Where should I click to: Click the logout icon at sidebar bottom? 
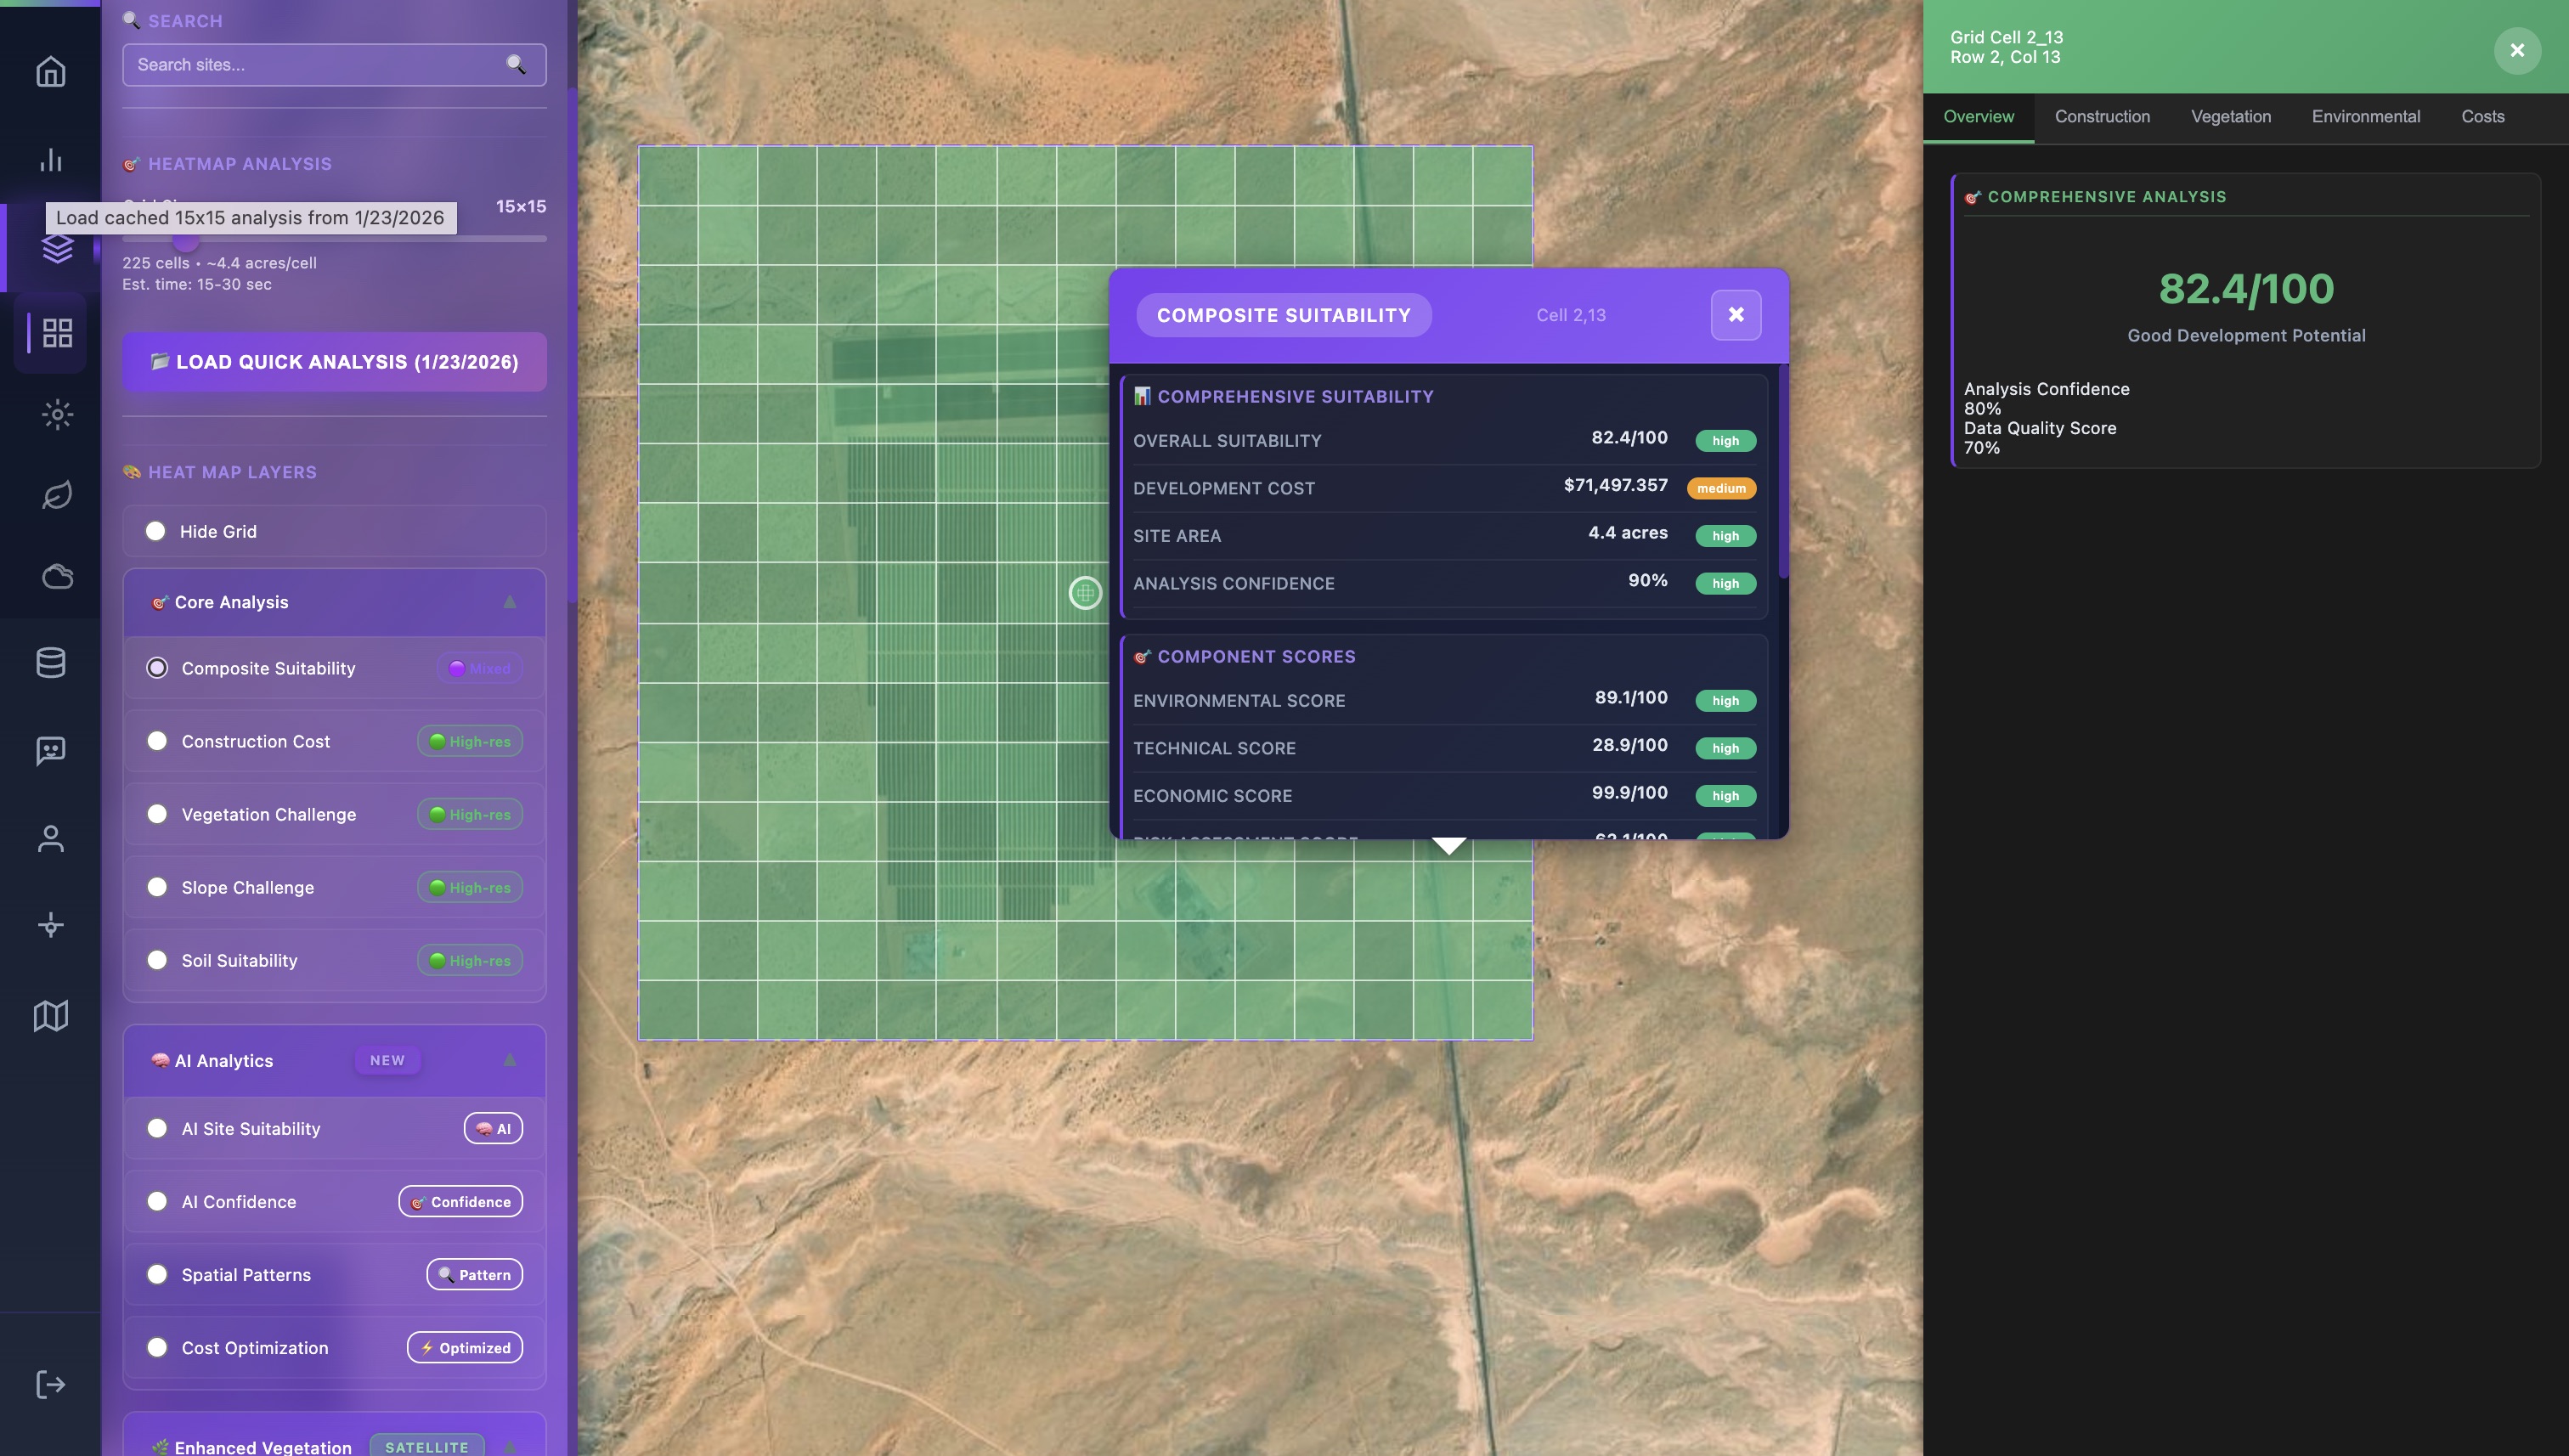coord(50,1384)
